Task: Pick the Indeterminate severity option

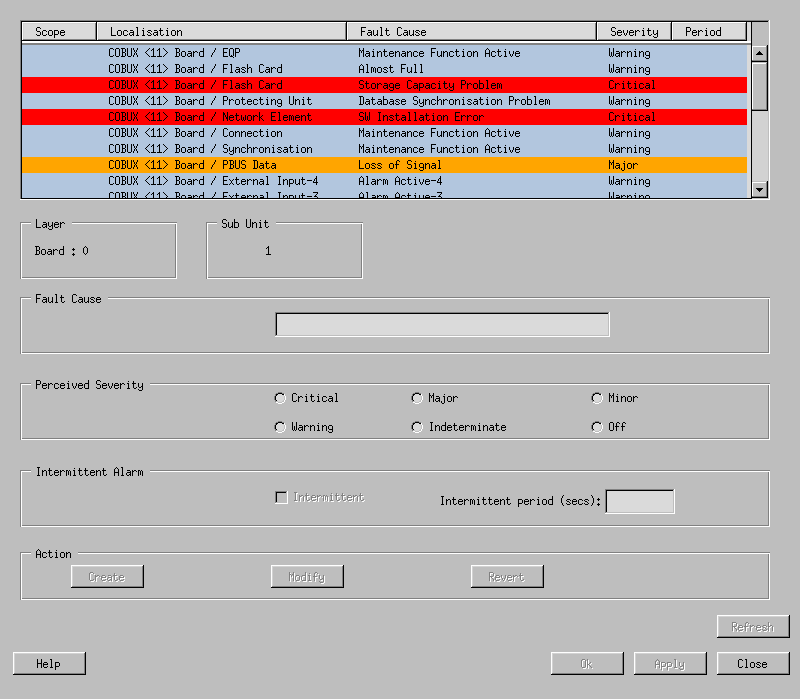Action: click(x=418, y=427)
